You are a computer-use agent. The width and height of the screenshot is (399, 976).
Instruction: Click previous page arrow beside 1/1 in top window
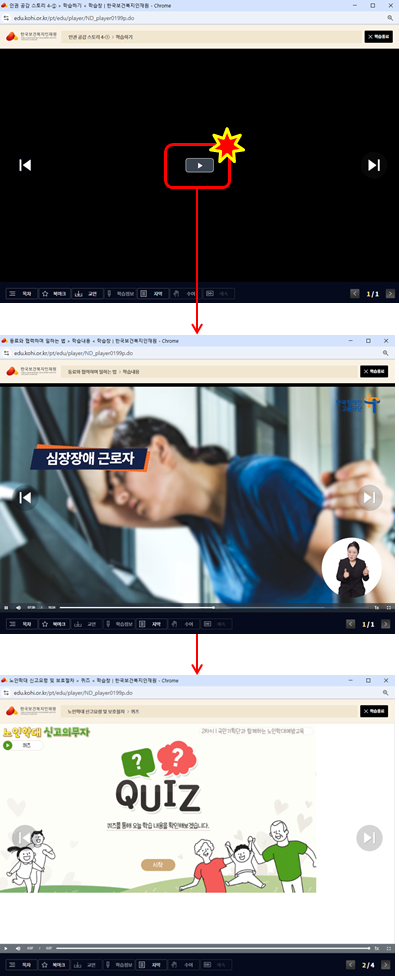(354, 293)
